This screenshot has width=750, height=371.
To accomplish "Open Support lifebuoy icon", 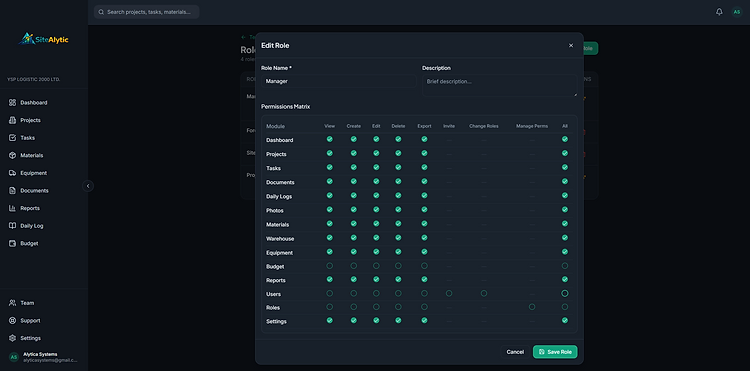I will click(x=12, y=321).
